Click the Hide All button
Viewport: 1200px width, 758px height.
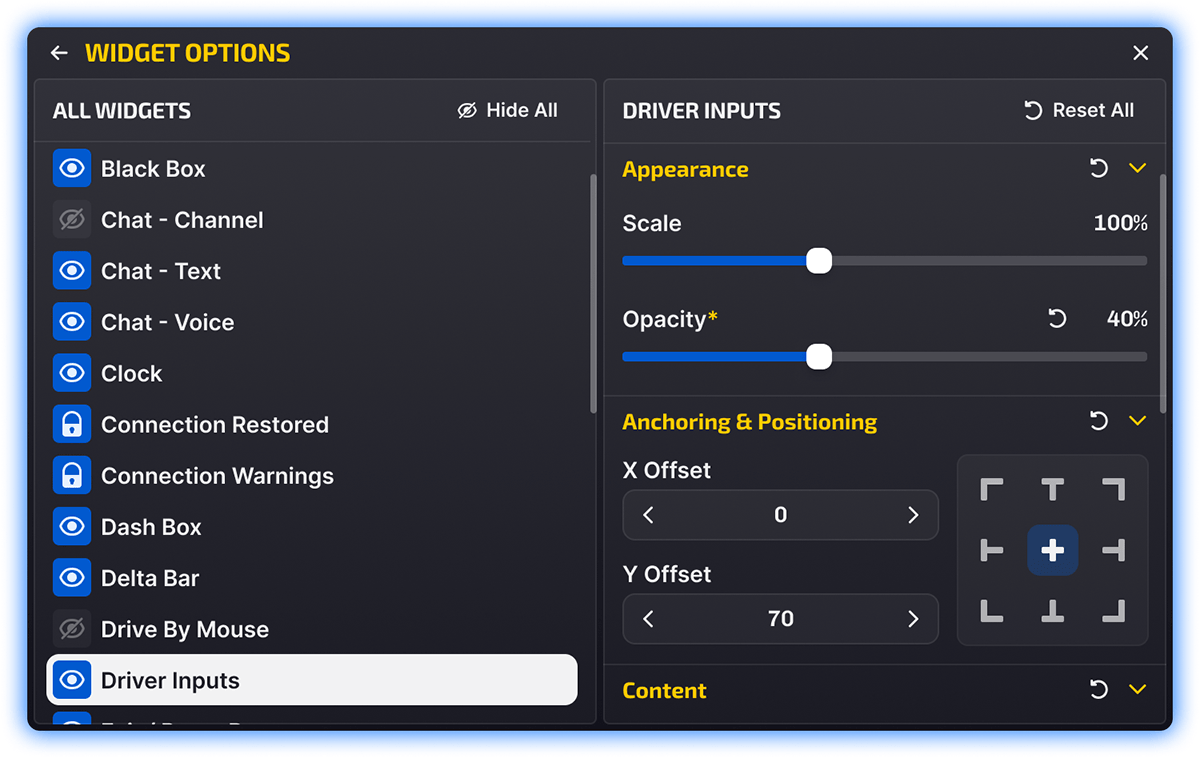(x=508, y=111)
